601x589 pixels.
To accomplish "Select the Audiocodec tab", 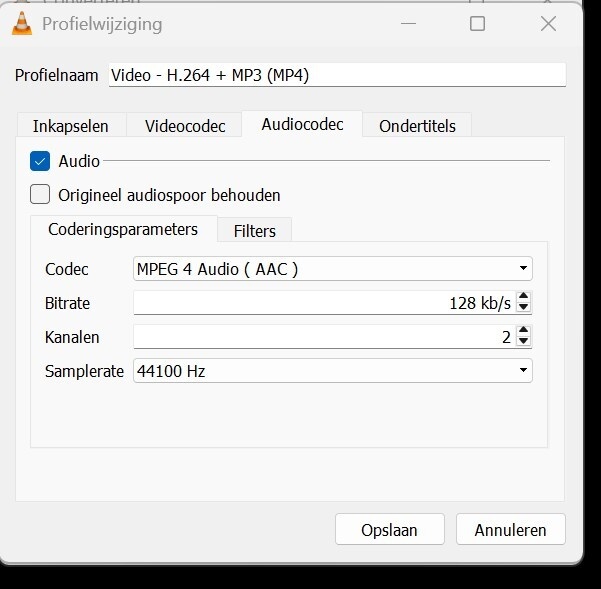I will (x=302, y=125).
